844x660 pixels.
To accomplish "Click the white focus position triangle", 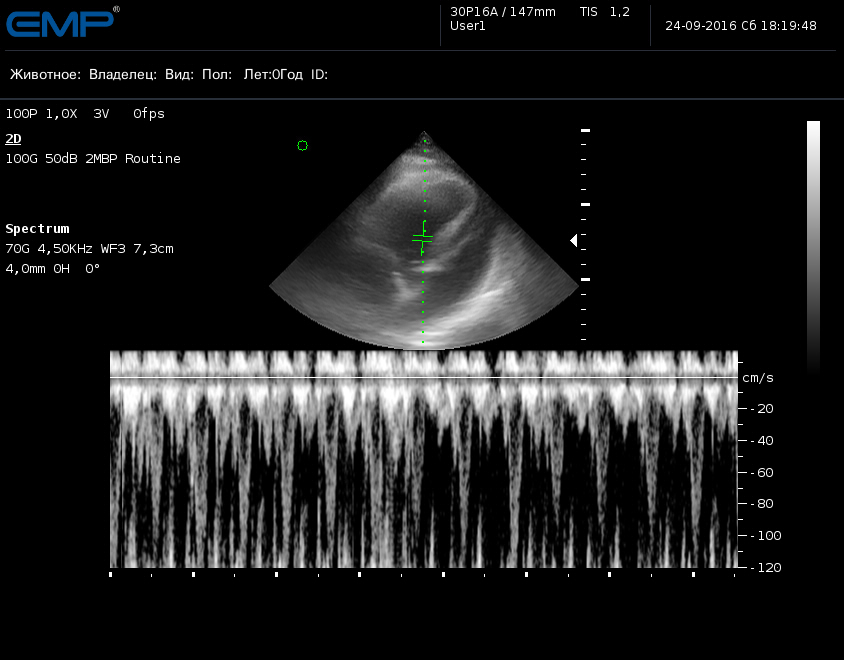I will point(574,240).
